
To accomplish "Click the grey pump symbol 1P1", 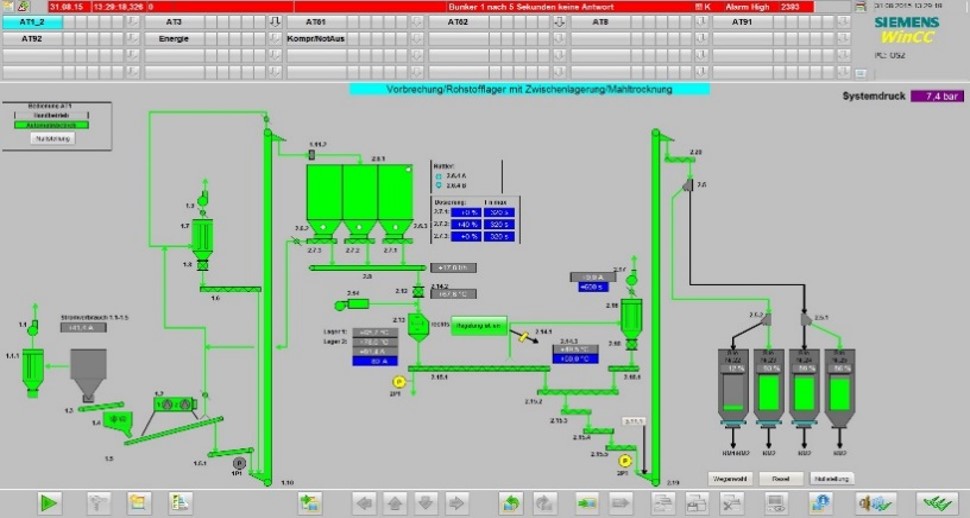I will (x=239, y=463).
